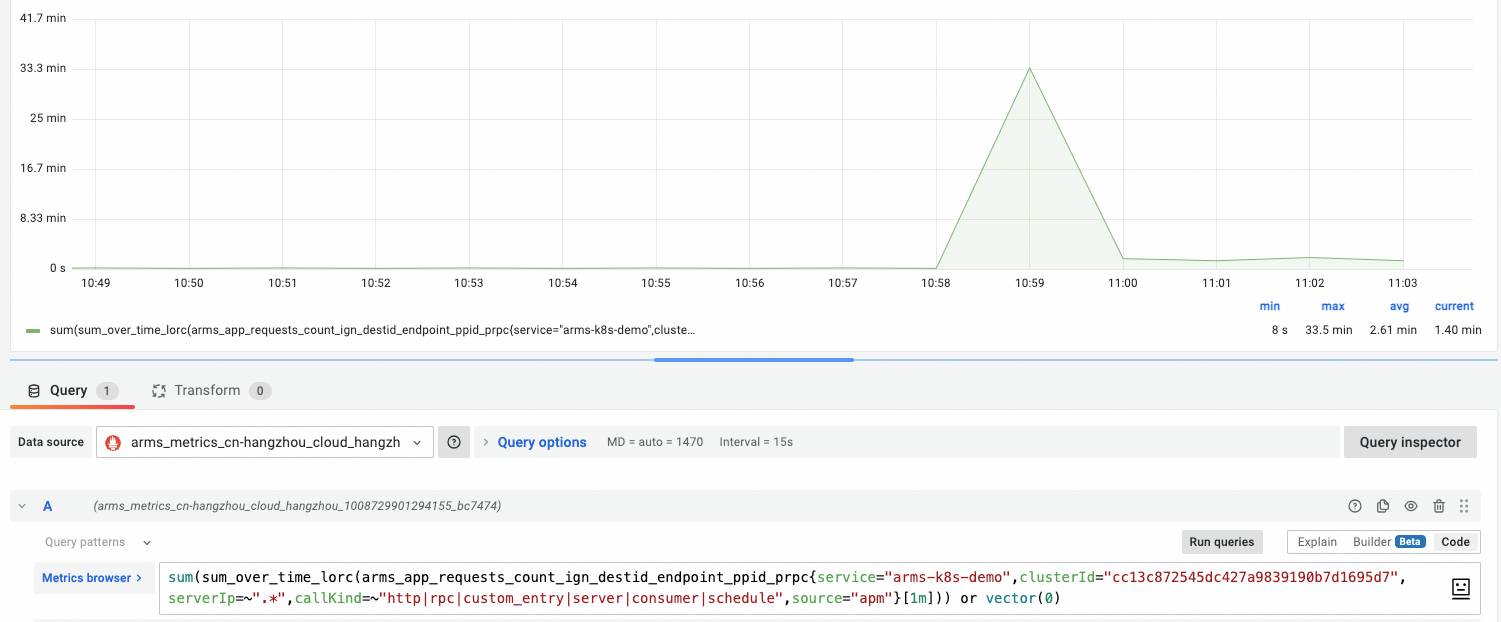
Task: Switch to the Transform tab
Action: coord(211,391)
